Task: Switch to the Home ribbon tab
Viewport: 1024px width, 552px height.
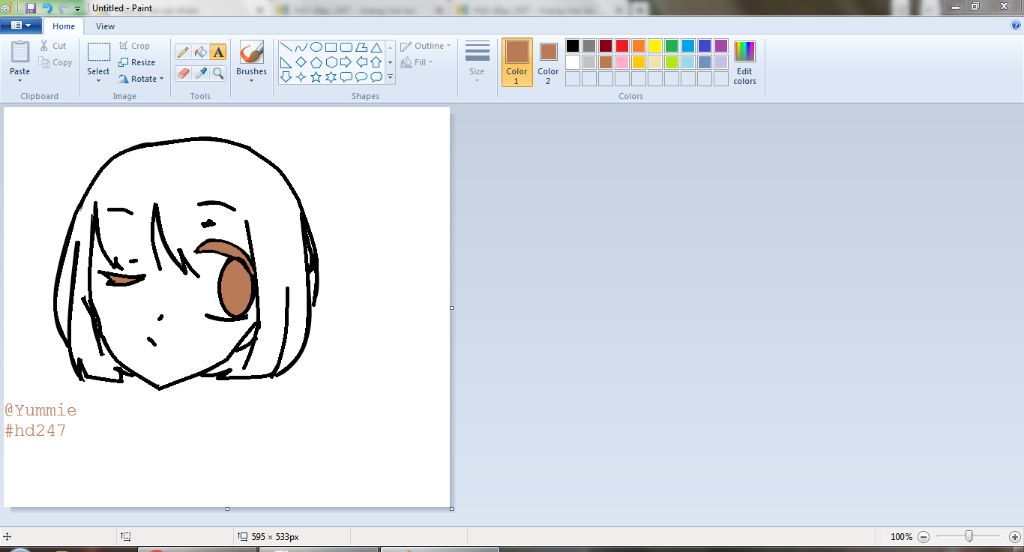Action: click(63, 26)
